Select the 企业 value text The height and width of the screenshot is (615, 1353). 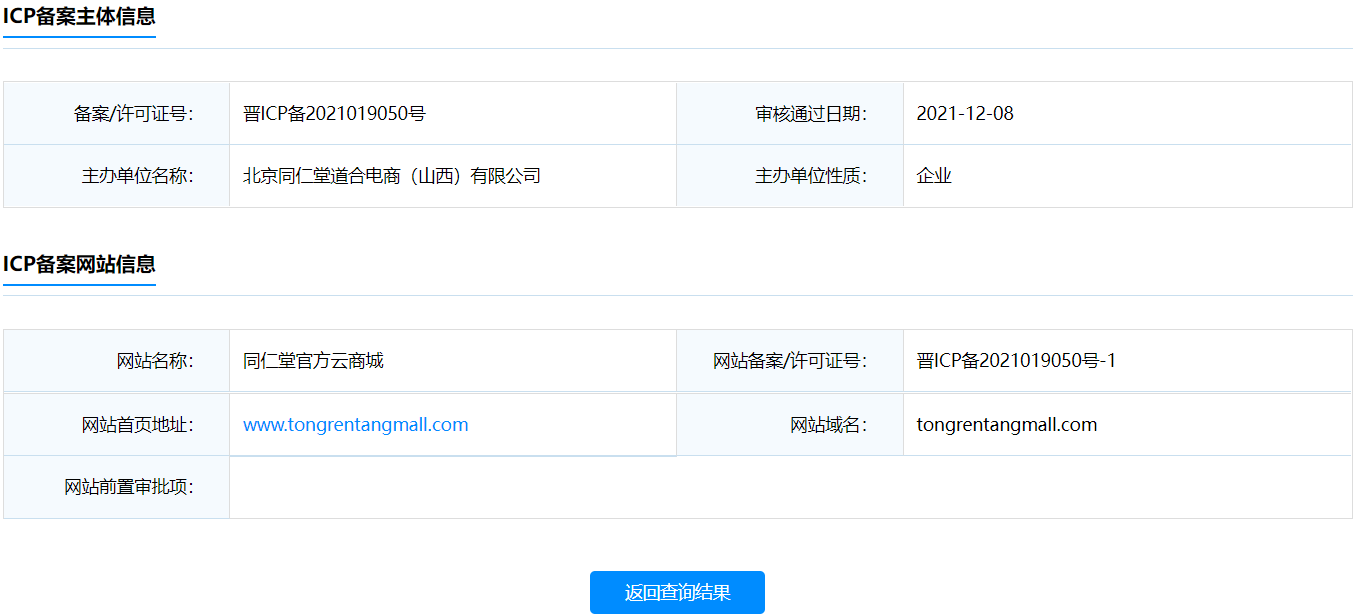tap(934, 176)
